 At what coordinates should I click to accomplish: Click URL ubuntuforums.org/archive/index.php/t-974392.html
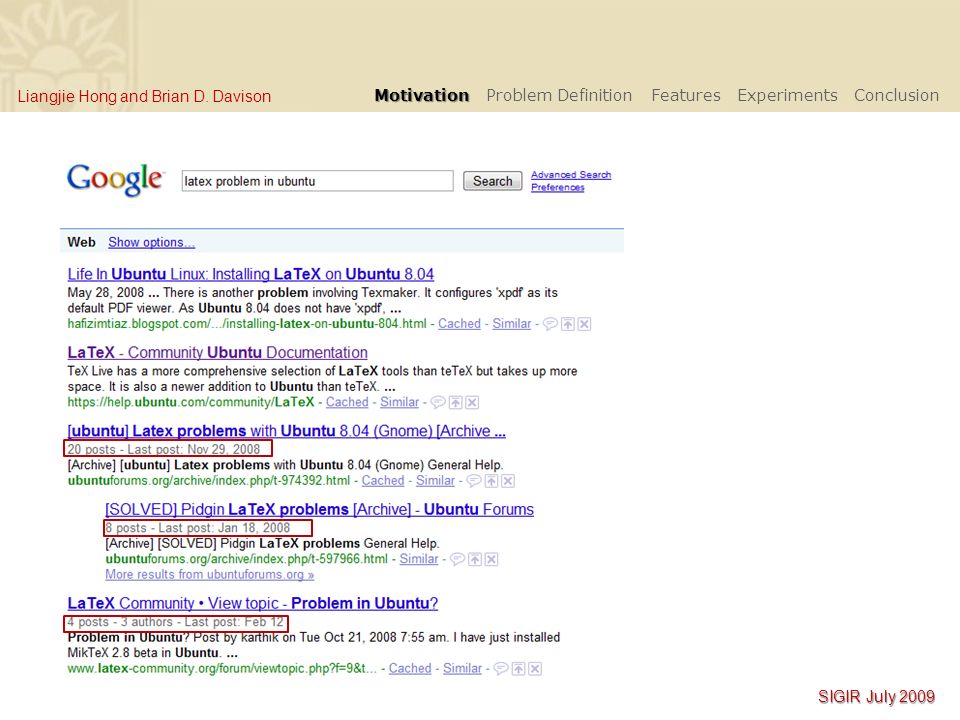click(209, 481)
